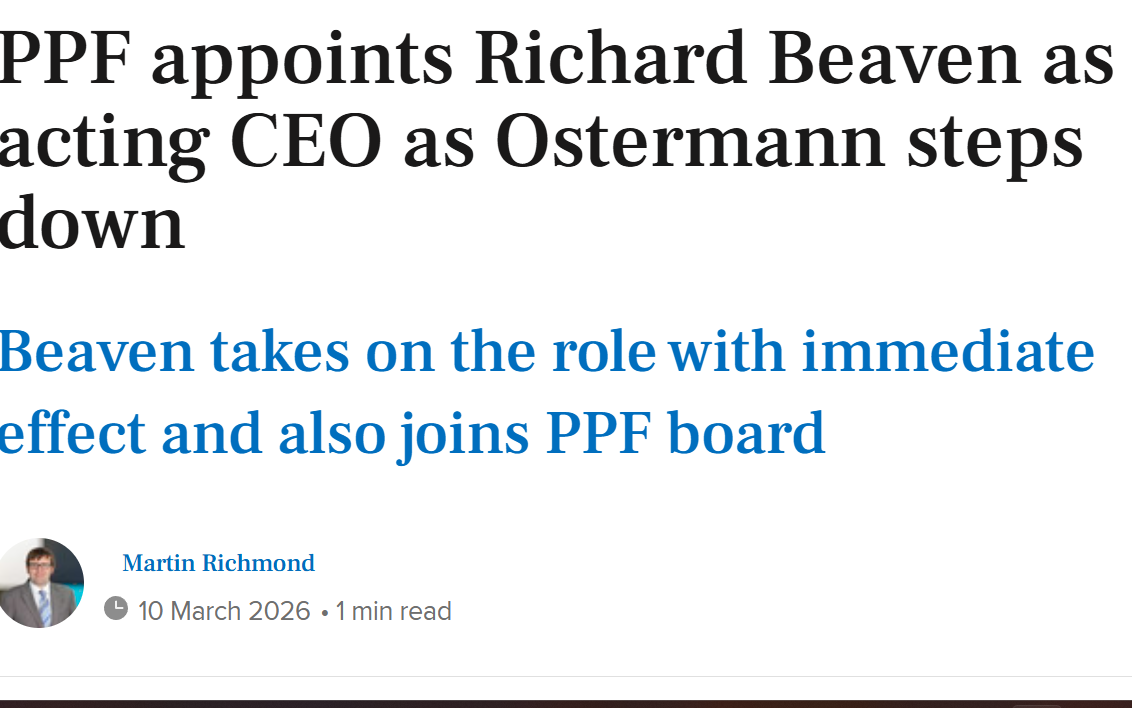This screenshot has width=1132, height=708.
Task: Click the dark article image strip at the bottom
Action: point(566,703)
